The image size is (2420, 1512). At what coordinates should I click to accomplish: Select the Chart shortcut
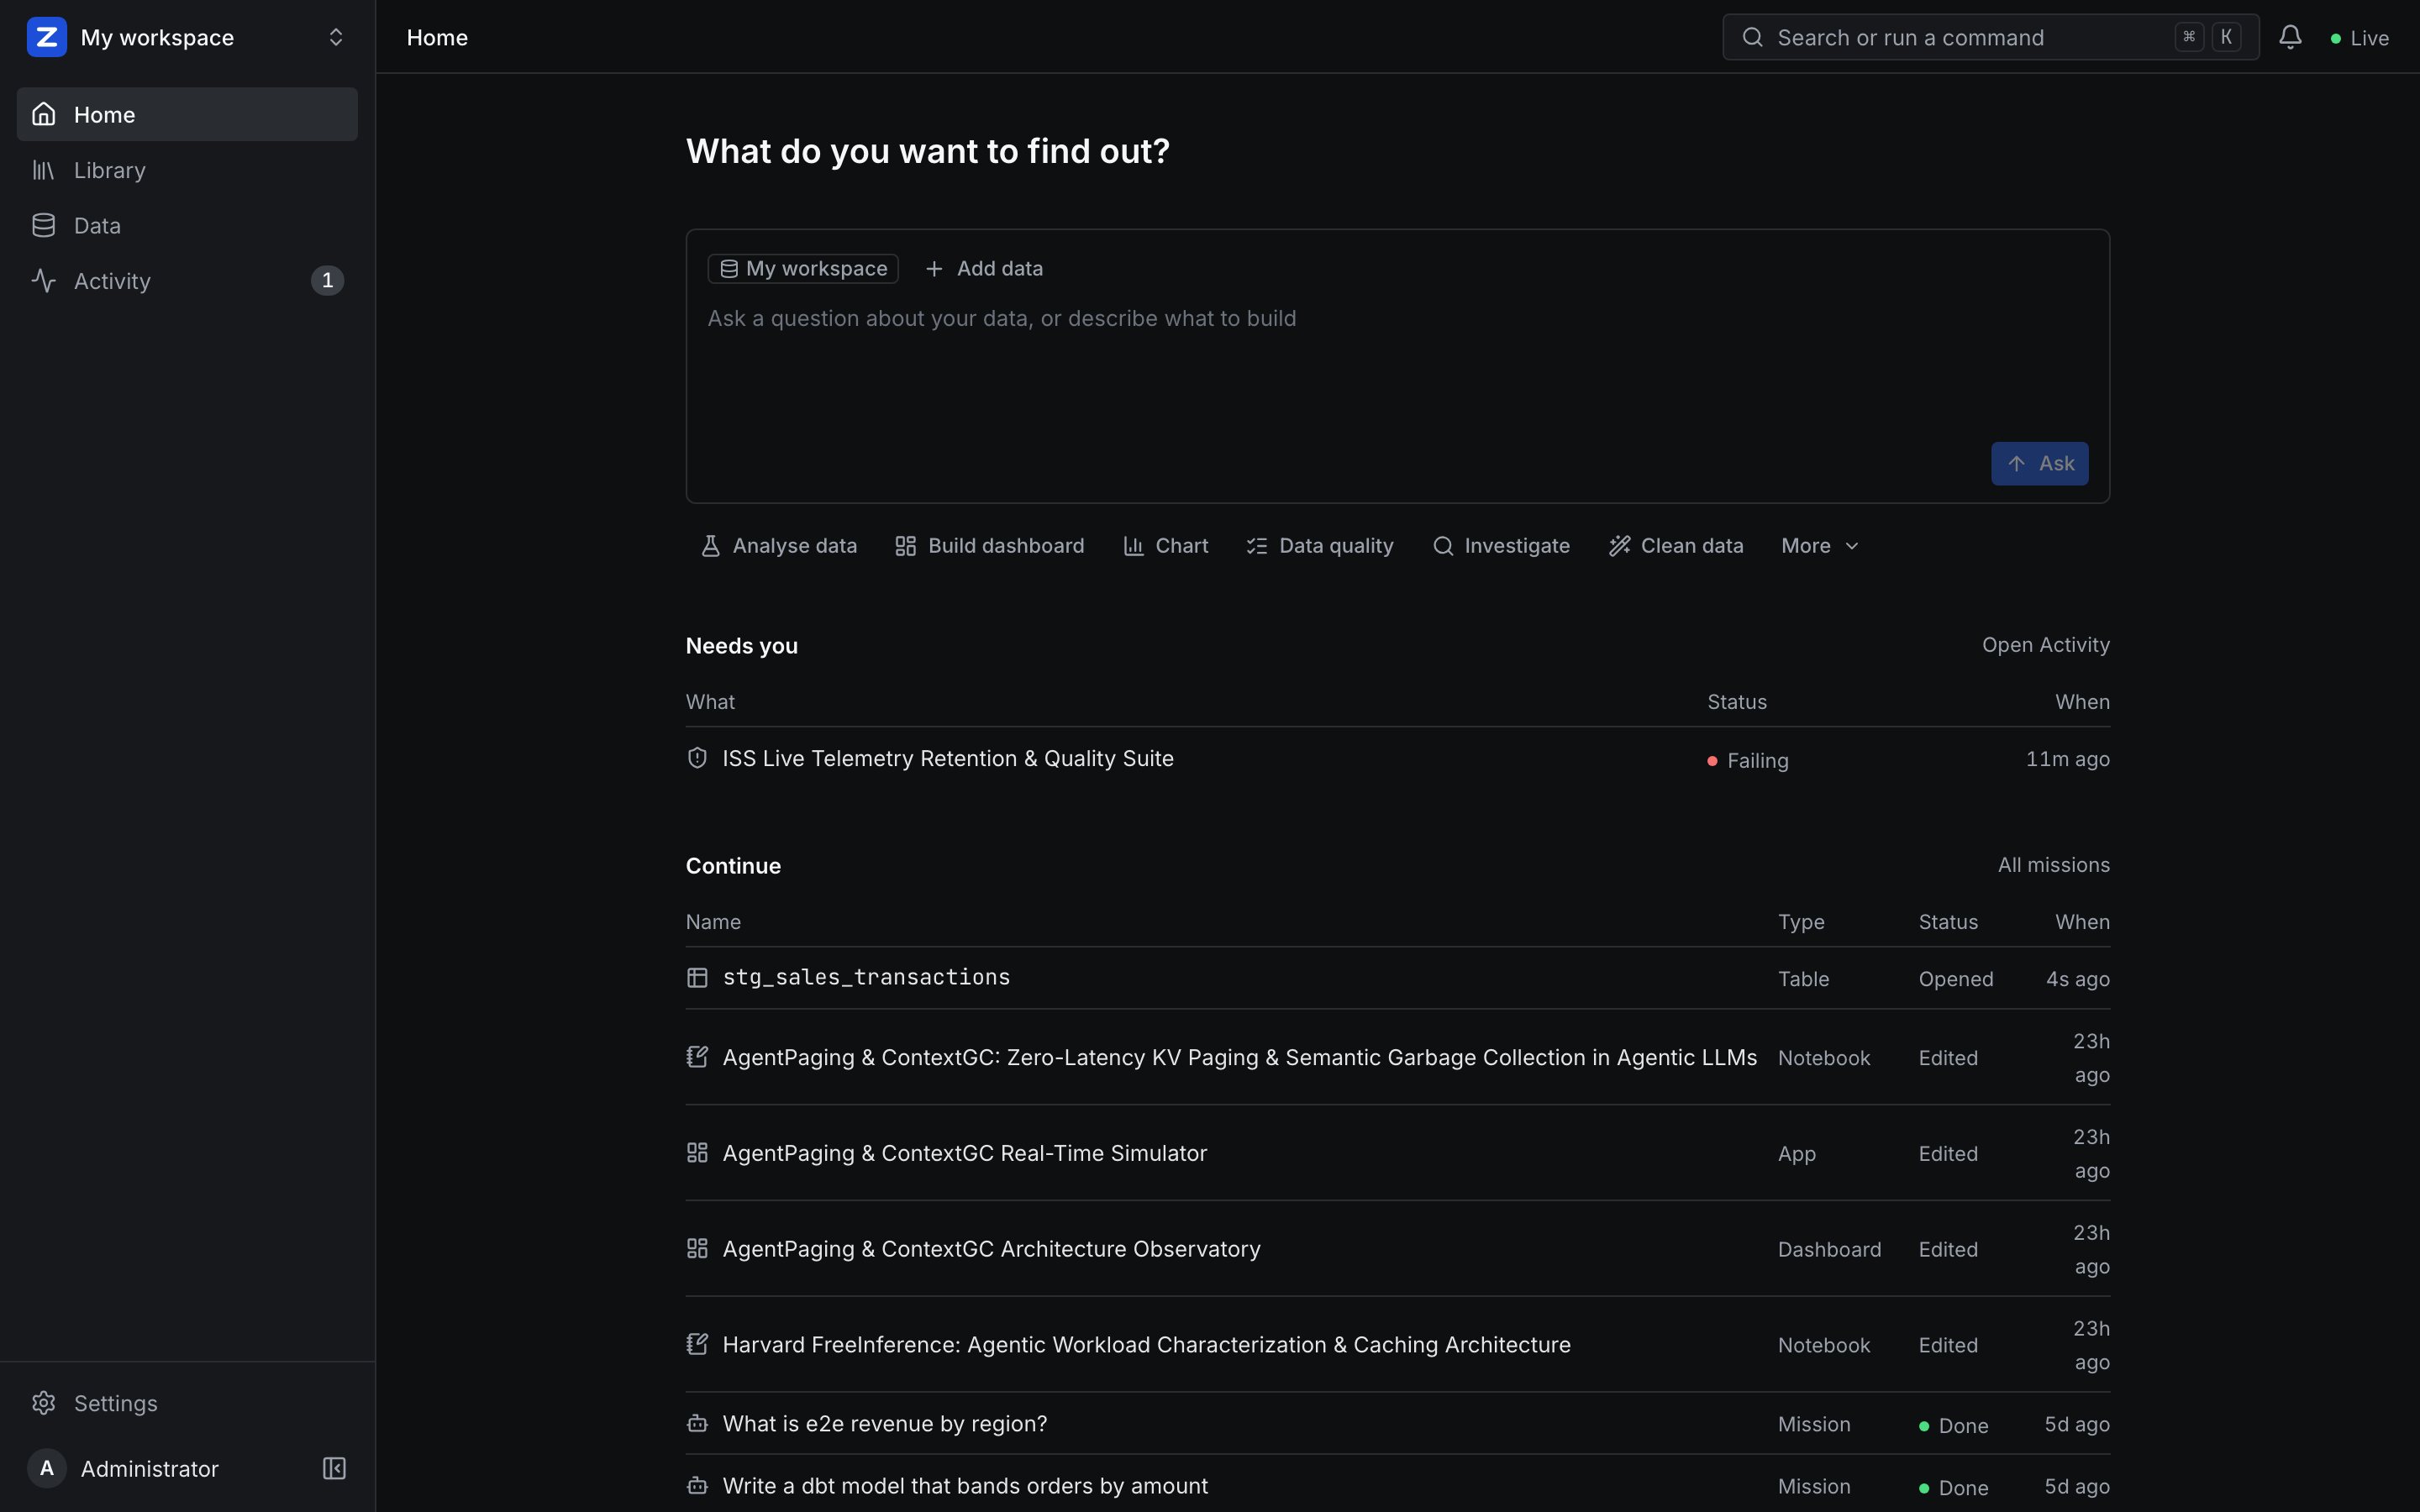1165,546
